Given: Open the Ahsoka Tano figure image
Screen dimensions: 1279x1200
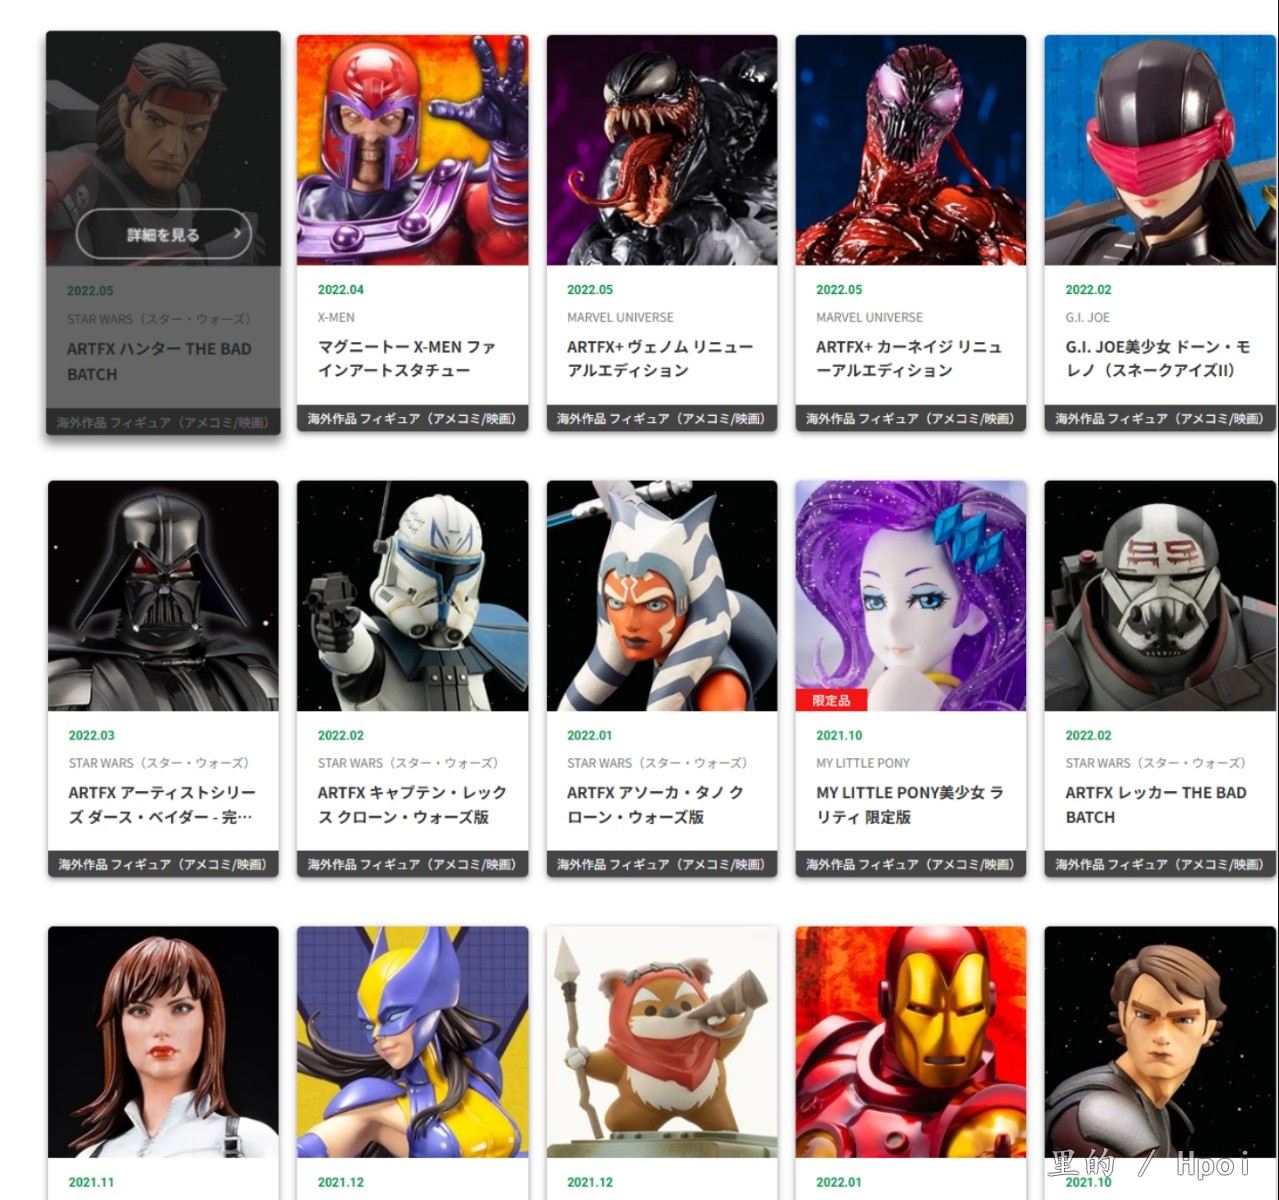Looking at the screenshot, I should click(x=662, y=596).
